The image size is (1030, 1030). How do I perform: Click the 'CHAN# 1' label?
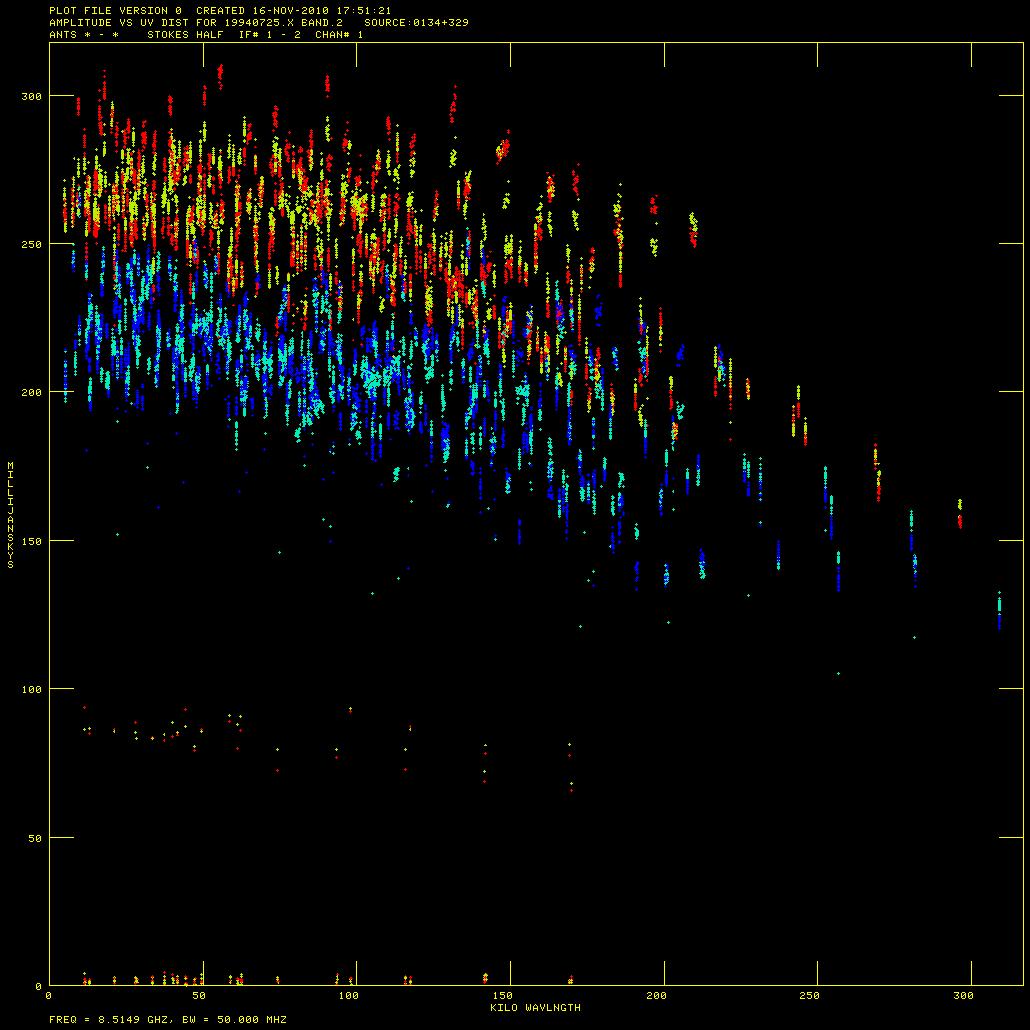(339, 34)
